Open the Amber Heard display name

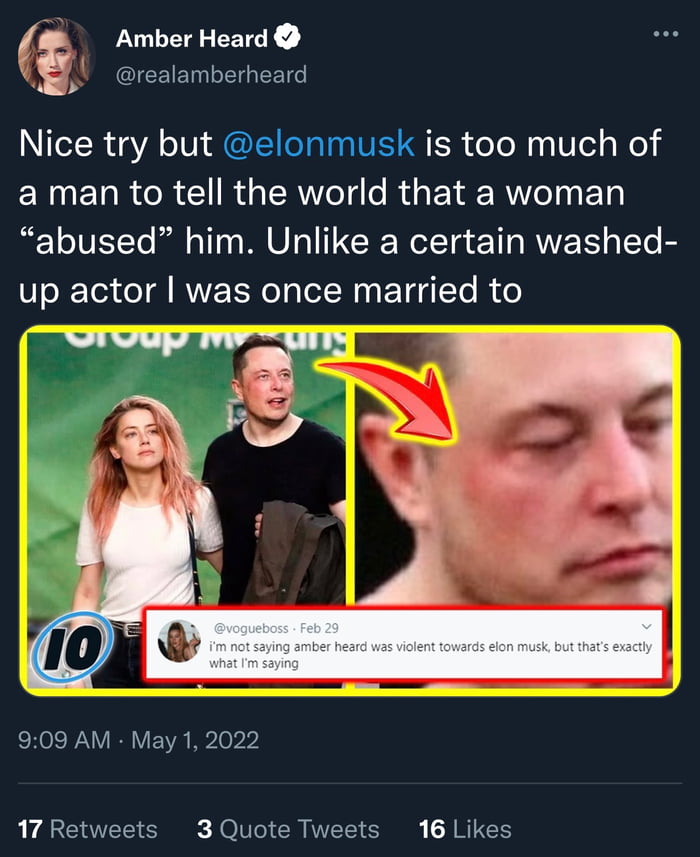tap(191, 39)
